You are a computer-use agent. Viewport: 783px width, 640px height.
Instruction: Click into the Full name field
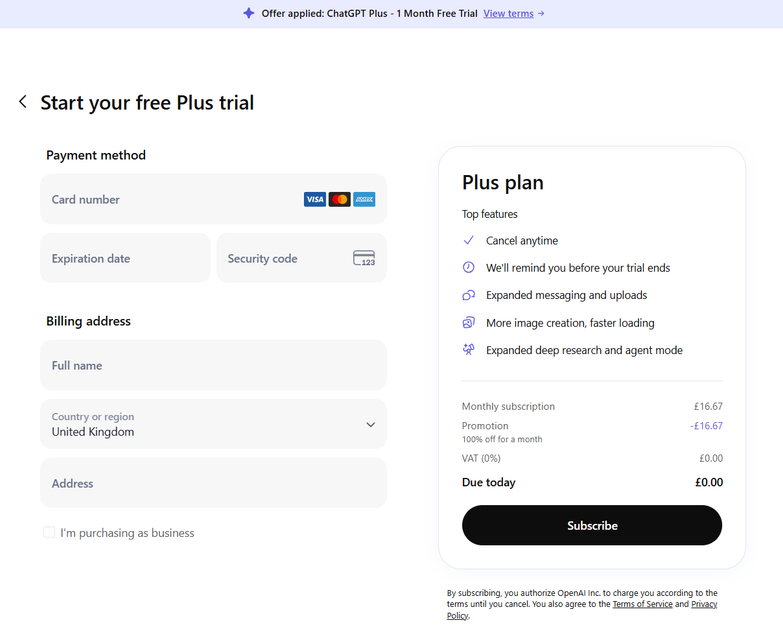213,366
